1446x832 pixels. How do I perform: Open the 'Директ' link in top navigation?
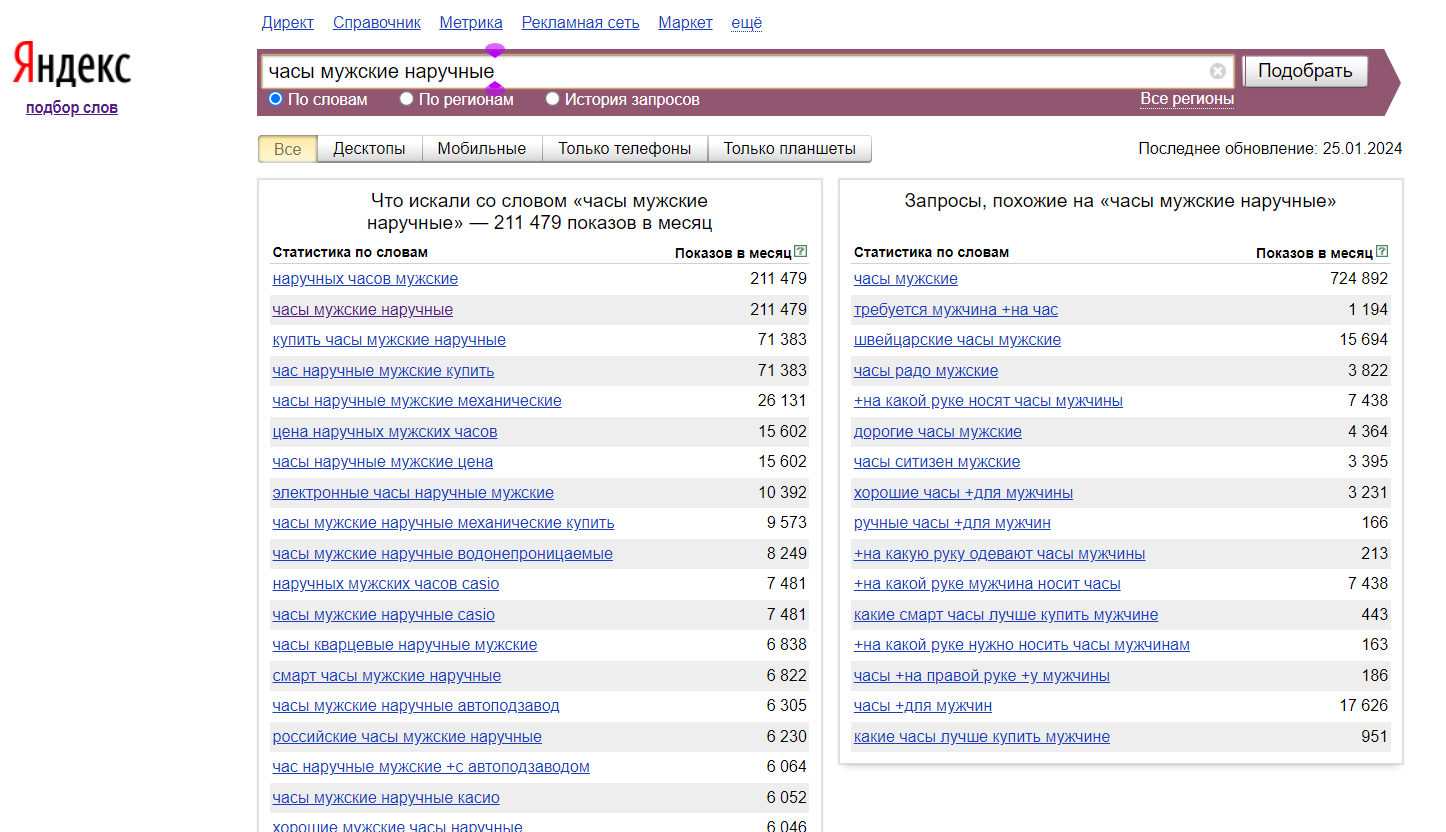tap(287, 22)
